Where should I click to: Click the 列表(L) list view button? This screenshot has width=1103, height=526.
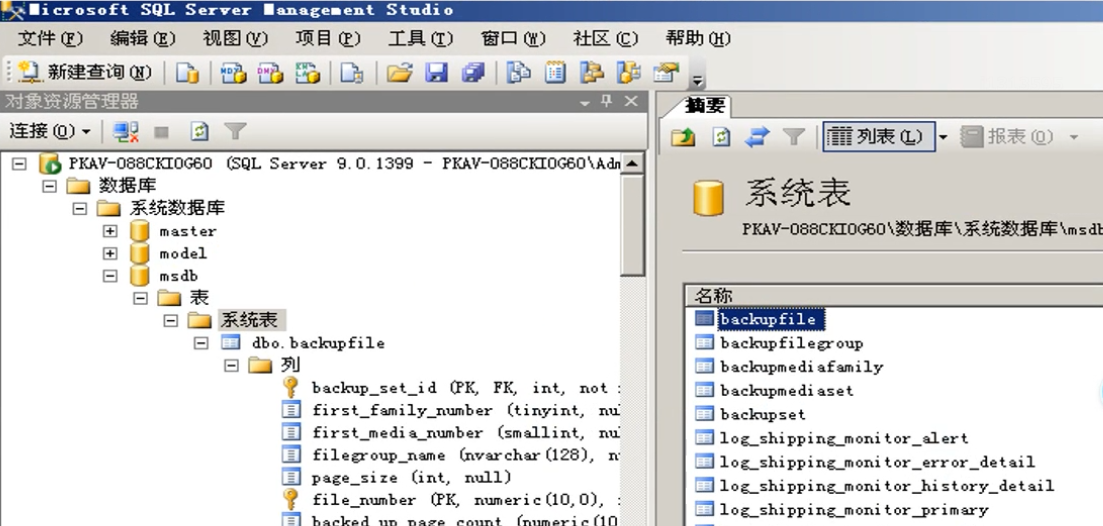point(879,136)
